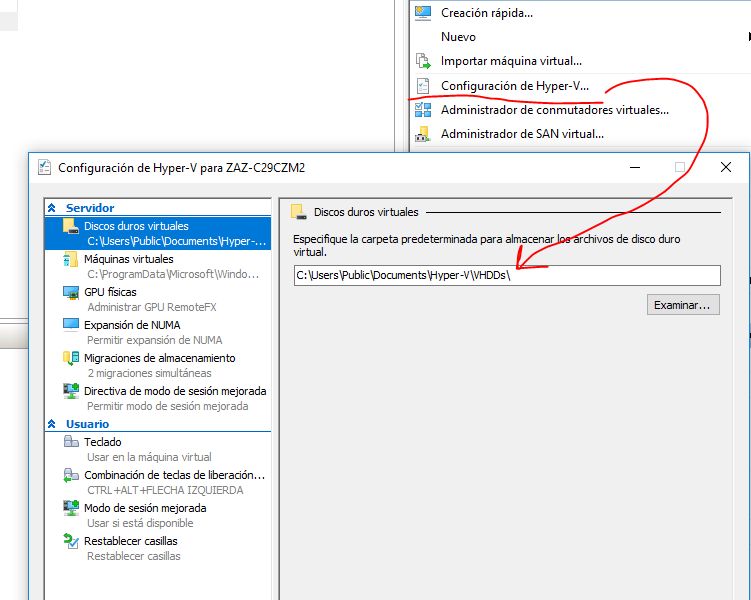The image size is (751, 600).
Task: Select Discos duros virtuales in the settings tree
Action: (x=158, y=233)
